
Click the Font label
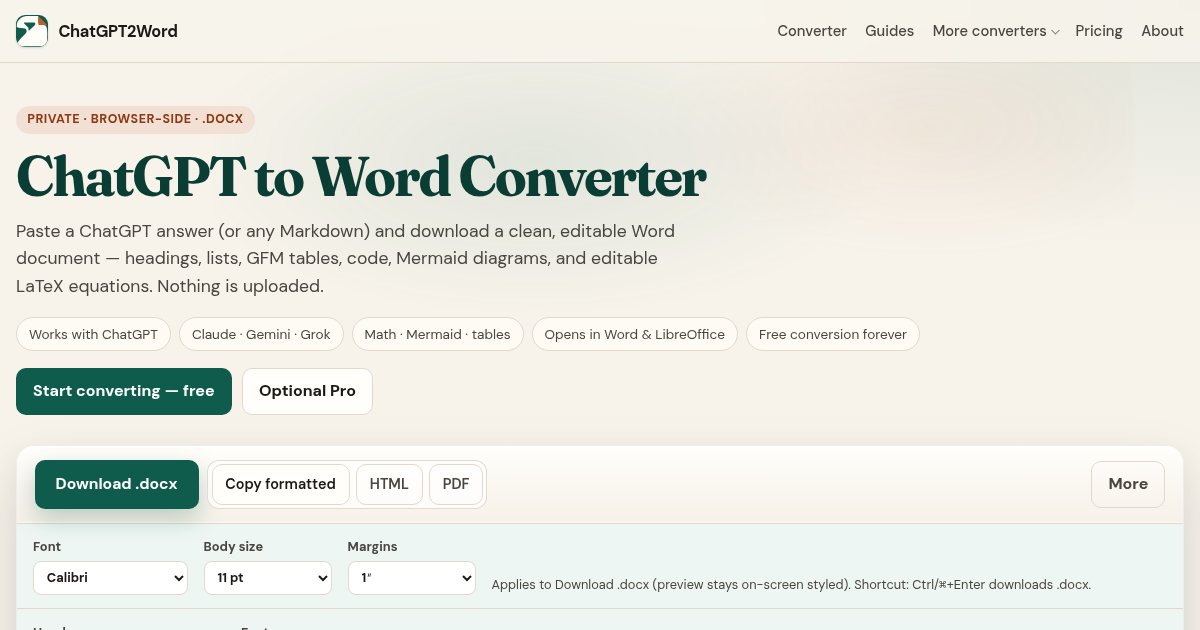[x=47, y=547]
